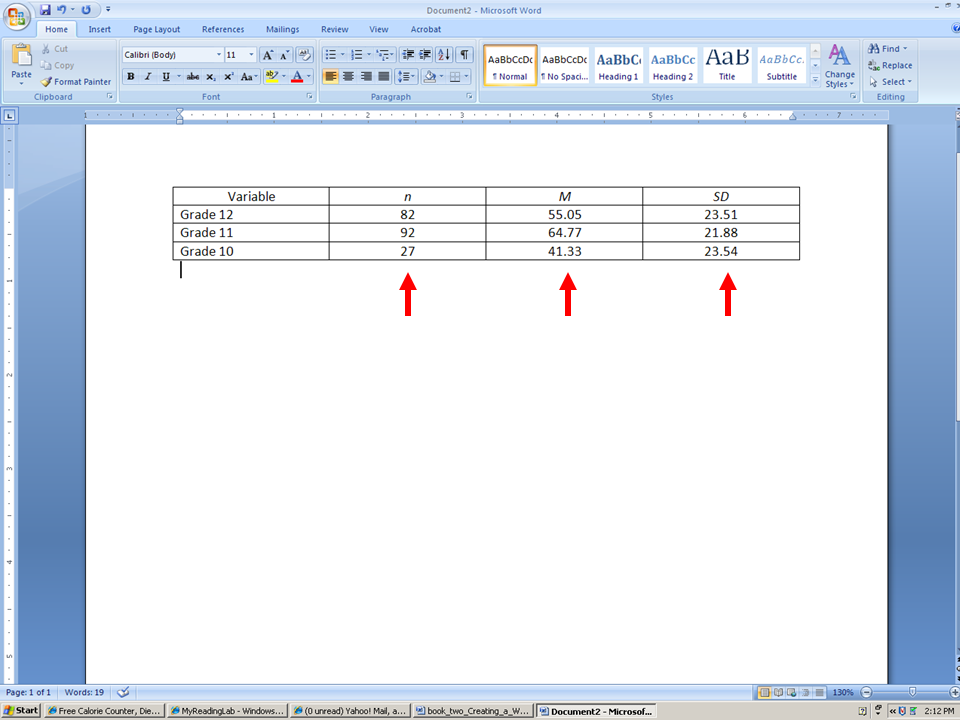Toggle Italic formatting on

point(147,77)
